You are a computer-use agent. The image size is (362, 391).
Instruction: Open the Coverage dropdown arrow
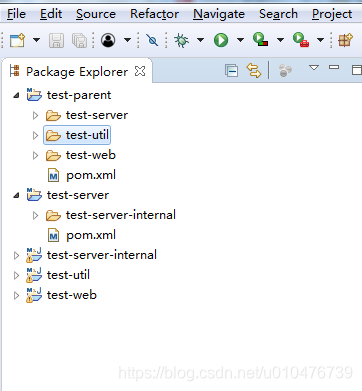pyautogui.click(x=280, y=40)
